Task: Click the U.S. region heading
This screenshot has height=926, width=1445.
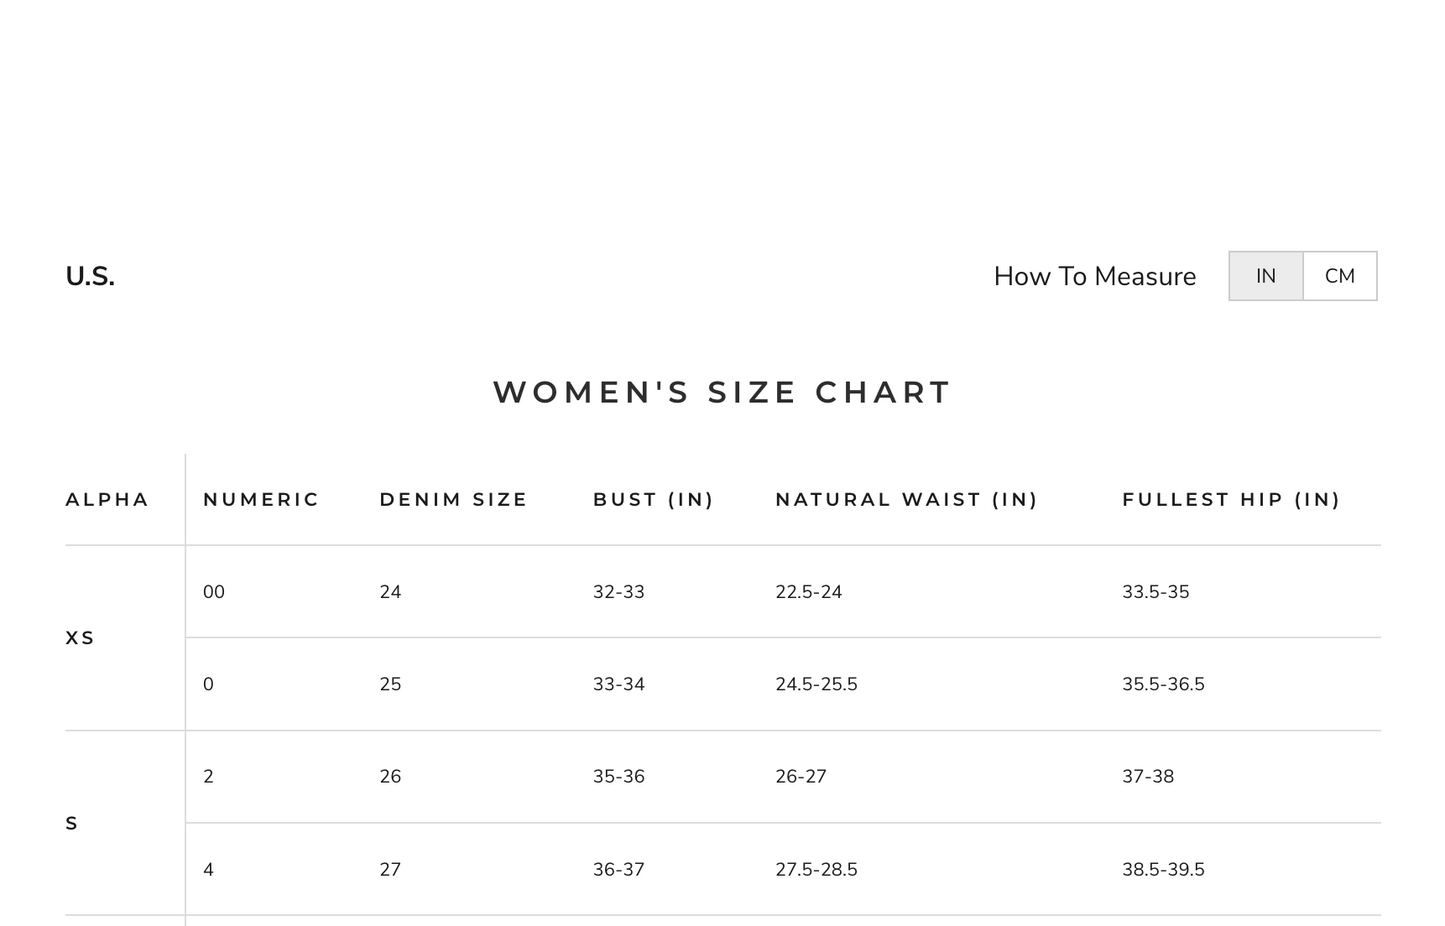Action: click(90, 276)
